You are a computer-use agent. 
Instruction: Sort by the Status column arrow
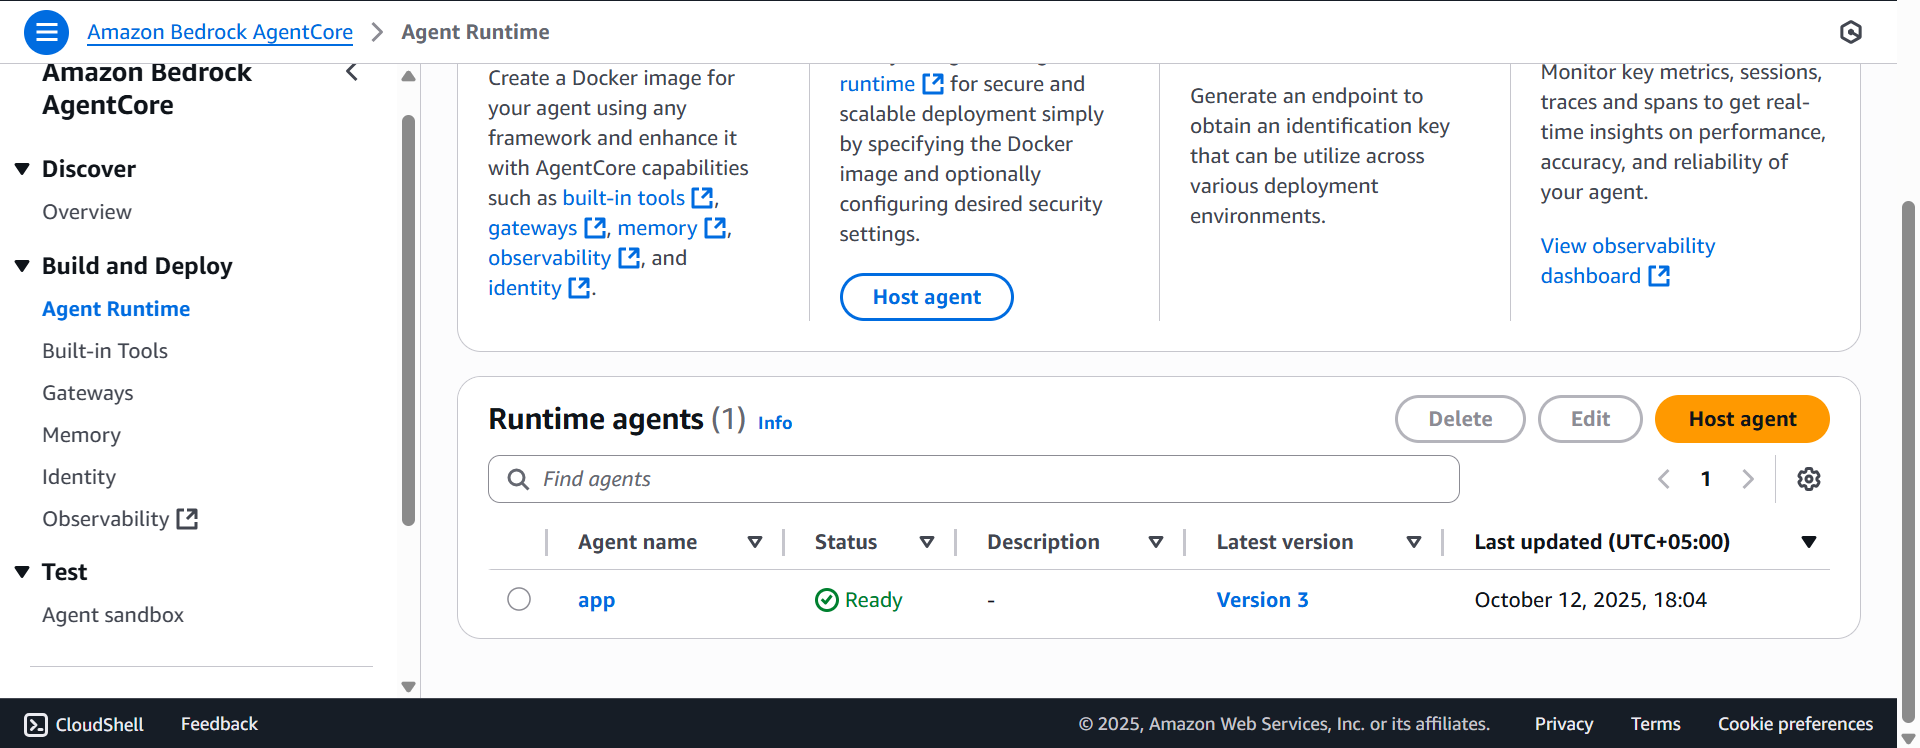pyautogui.click(x=927, y=542)
